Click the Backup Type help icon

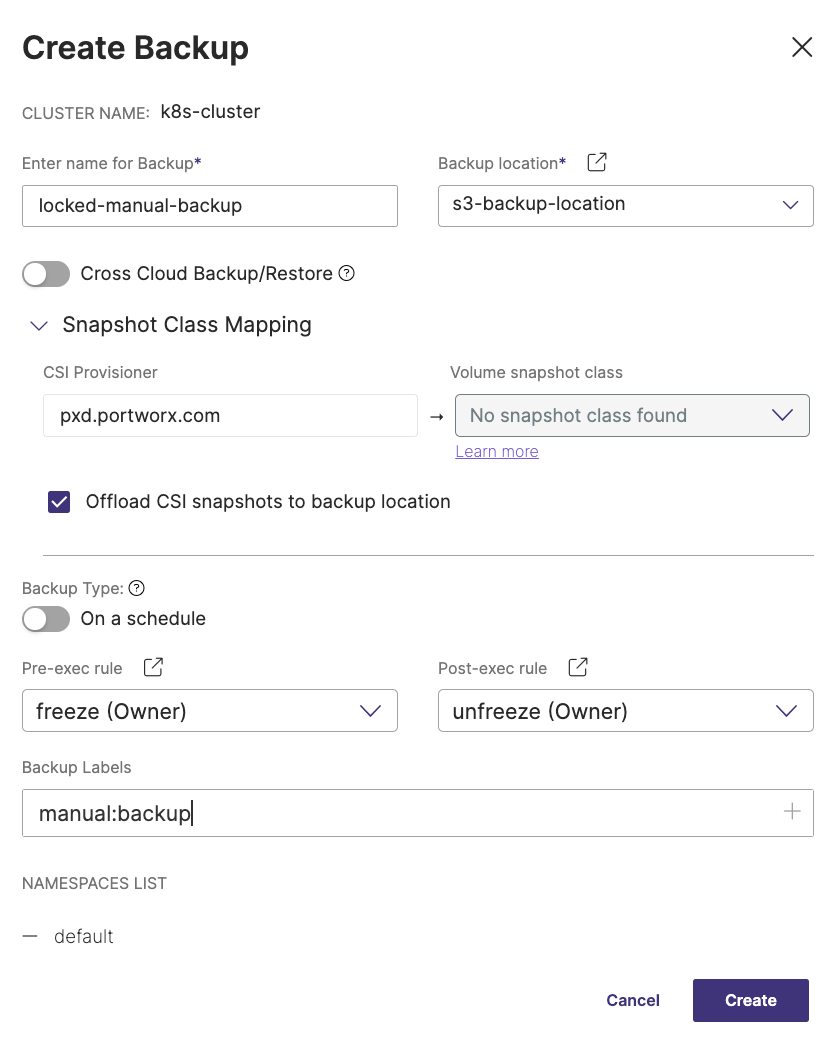(137, 589)
